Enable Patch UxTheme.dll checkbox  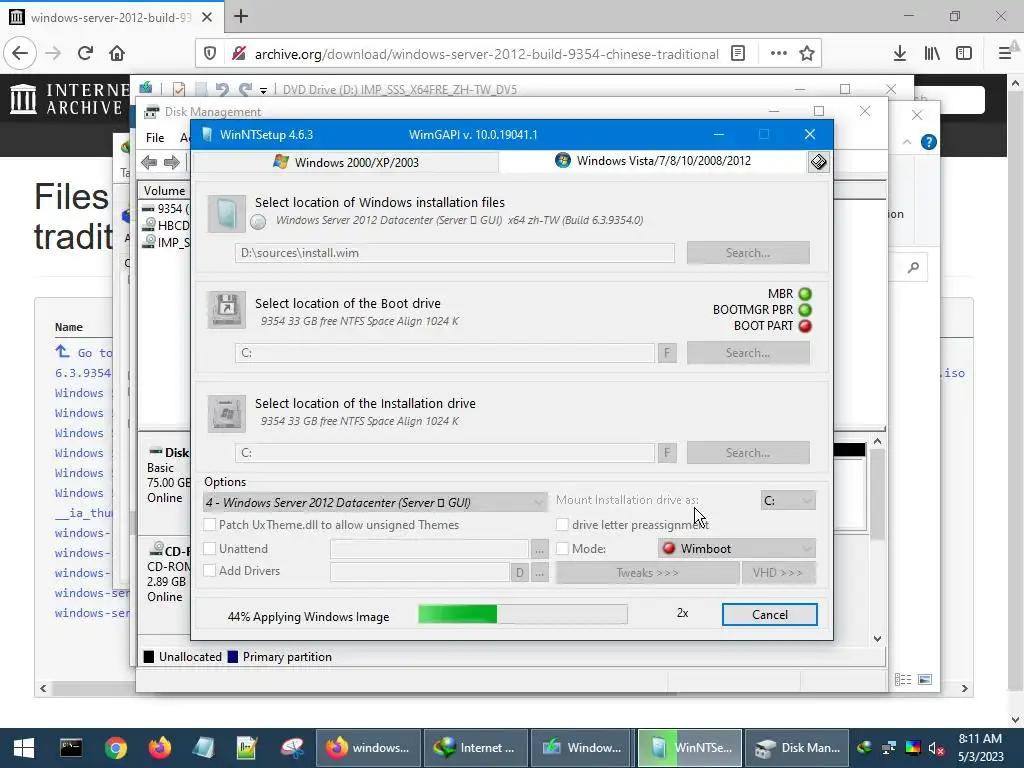point(210,524)
